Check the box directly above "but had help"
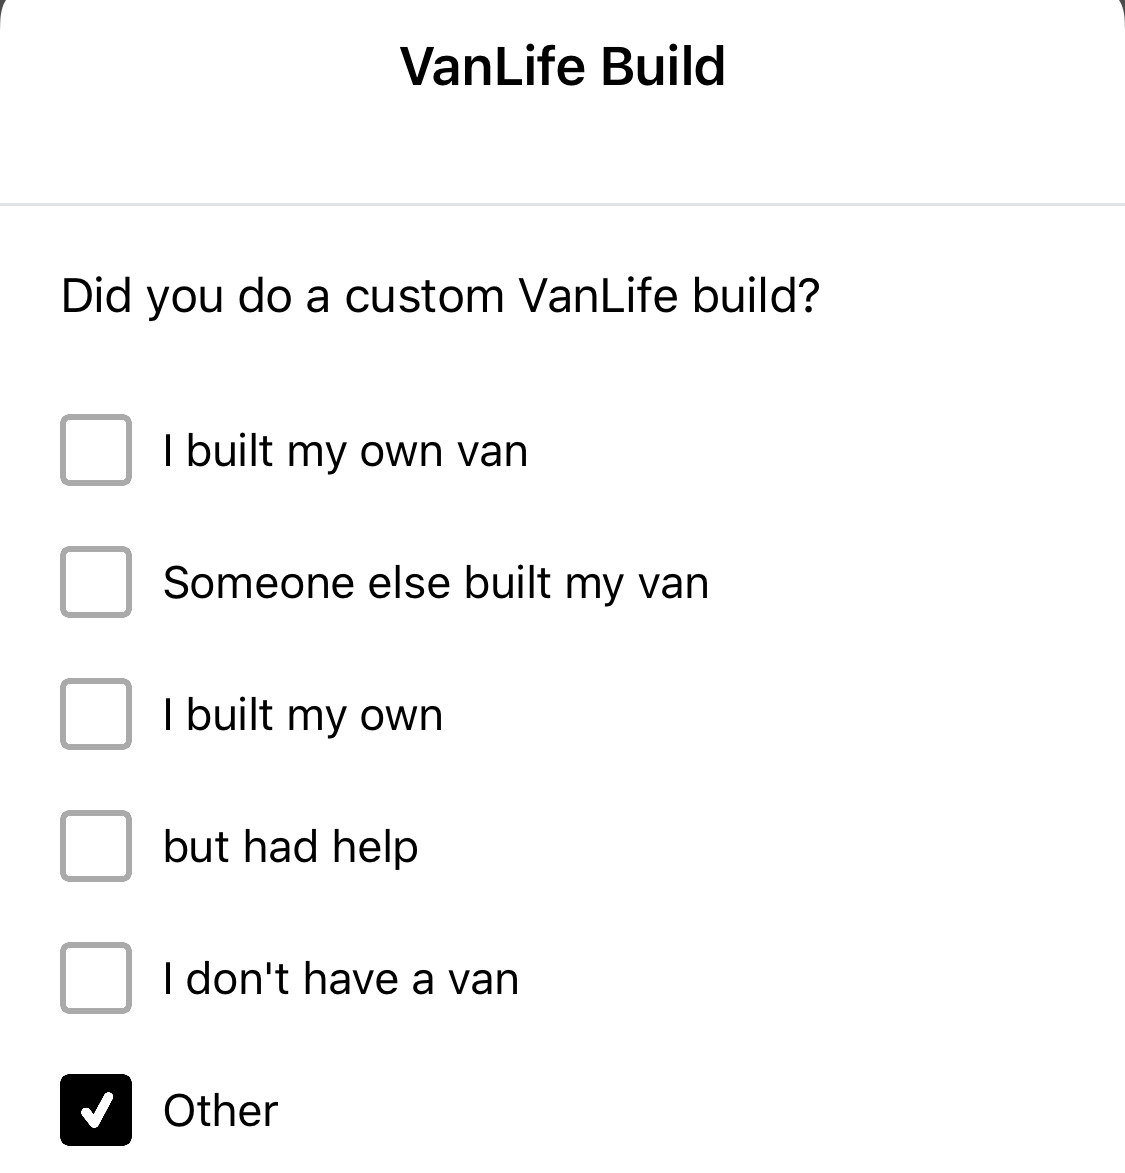Screen dimensions: 1125x1173 pos(96,715)
